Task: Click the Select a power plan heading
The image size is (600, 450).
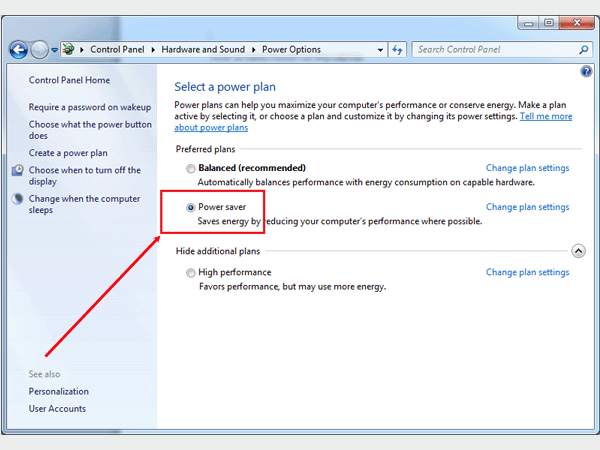Action: click(225, 87)
